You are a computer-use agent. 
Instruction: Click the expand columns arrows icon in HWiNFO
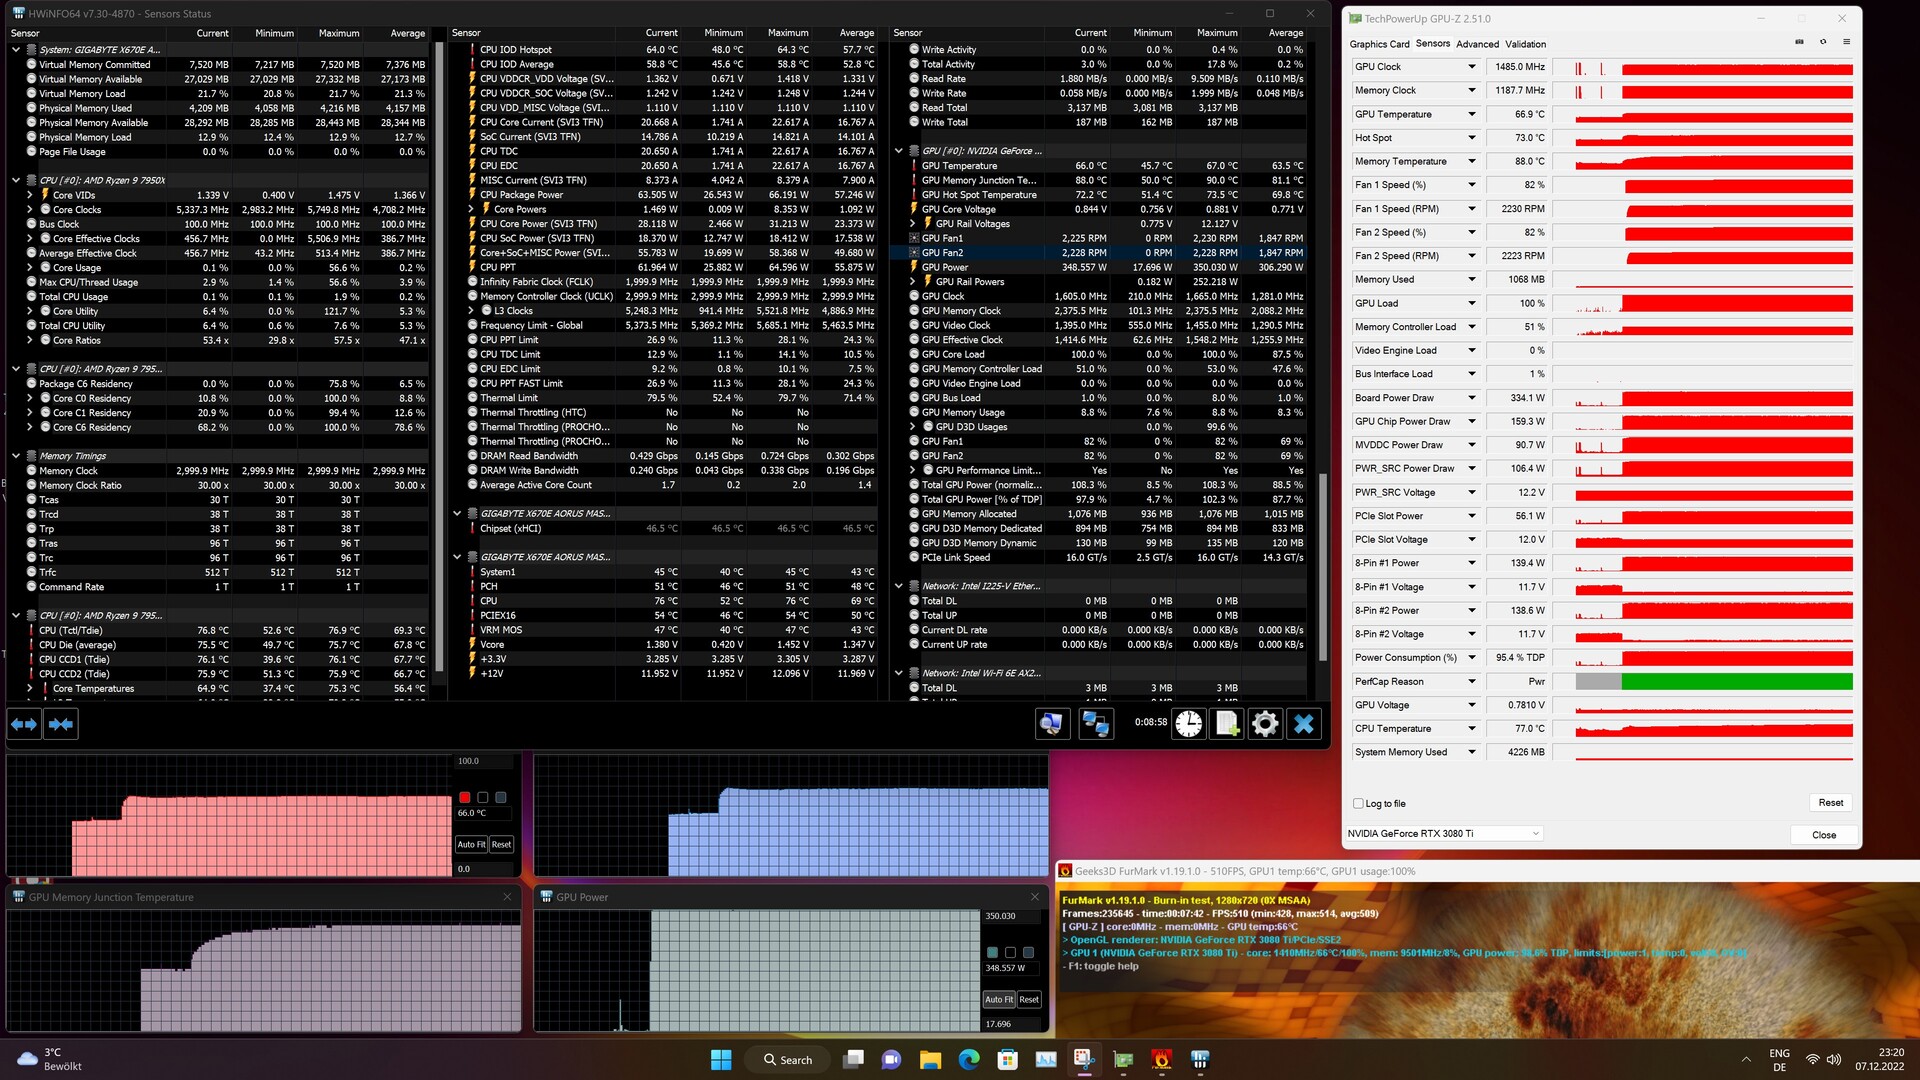click(24, 724)
